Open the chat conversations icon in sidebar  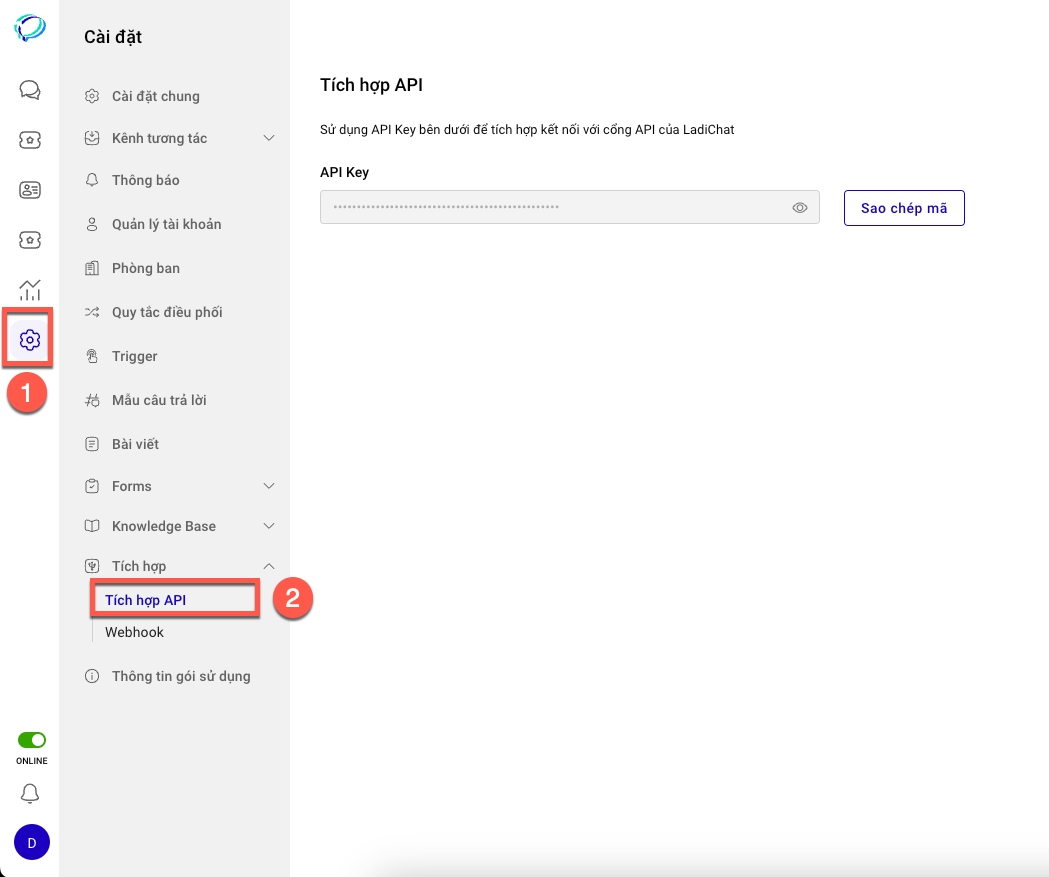click(30, 91)
